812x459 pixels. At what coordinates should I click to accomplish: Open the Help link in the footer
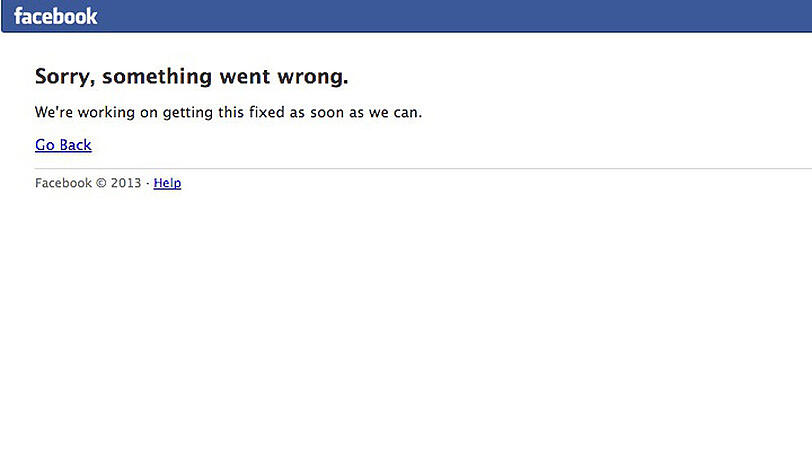(x=167, y=183)
